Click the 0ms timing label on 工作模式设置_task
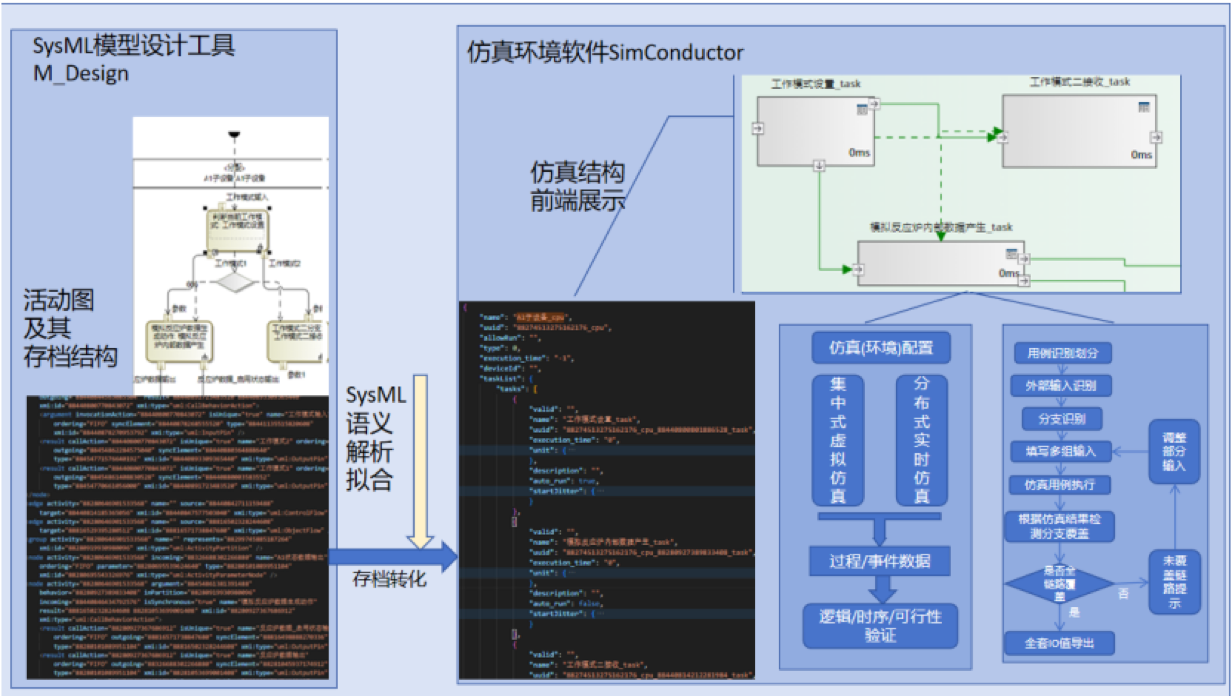The height and width of the screenshot is (696, 1232). (x=860, y=152)
